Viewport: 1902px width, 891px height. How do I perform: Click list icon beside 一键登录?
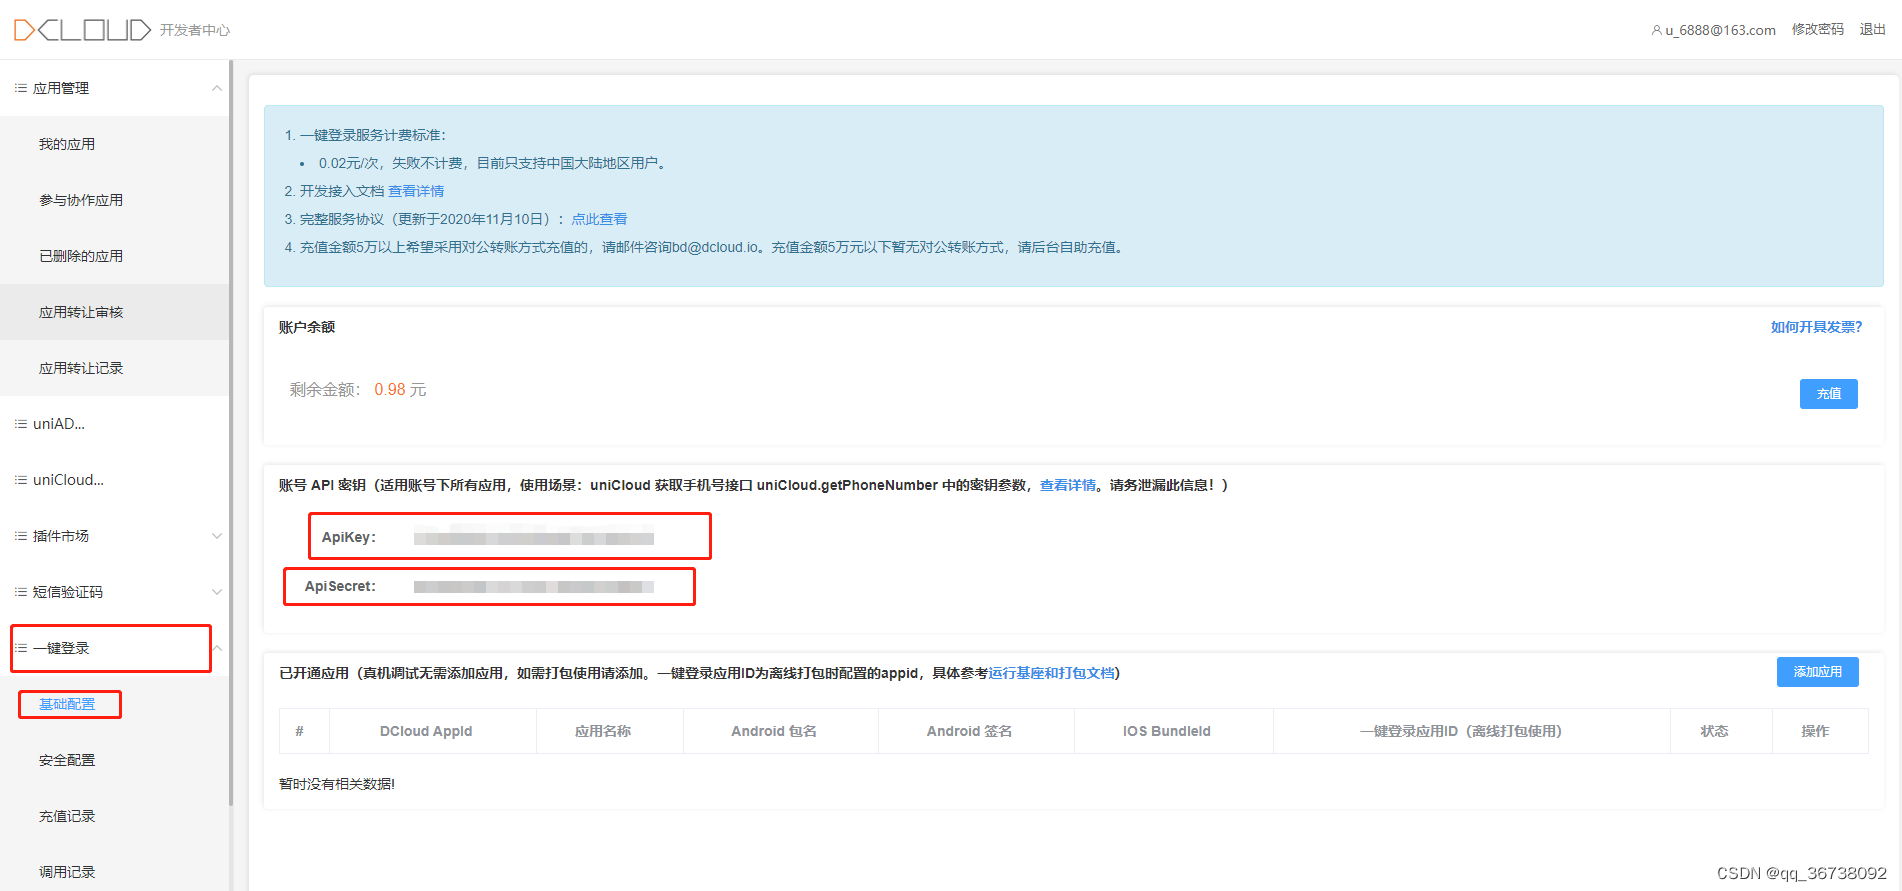pyautogui.click(x=20, y=648)
